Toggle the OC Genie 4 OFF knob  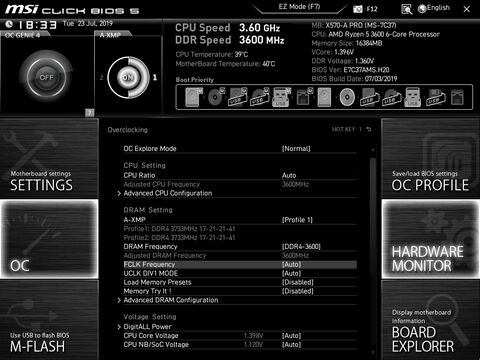point(46,77)
